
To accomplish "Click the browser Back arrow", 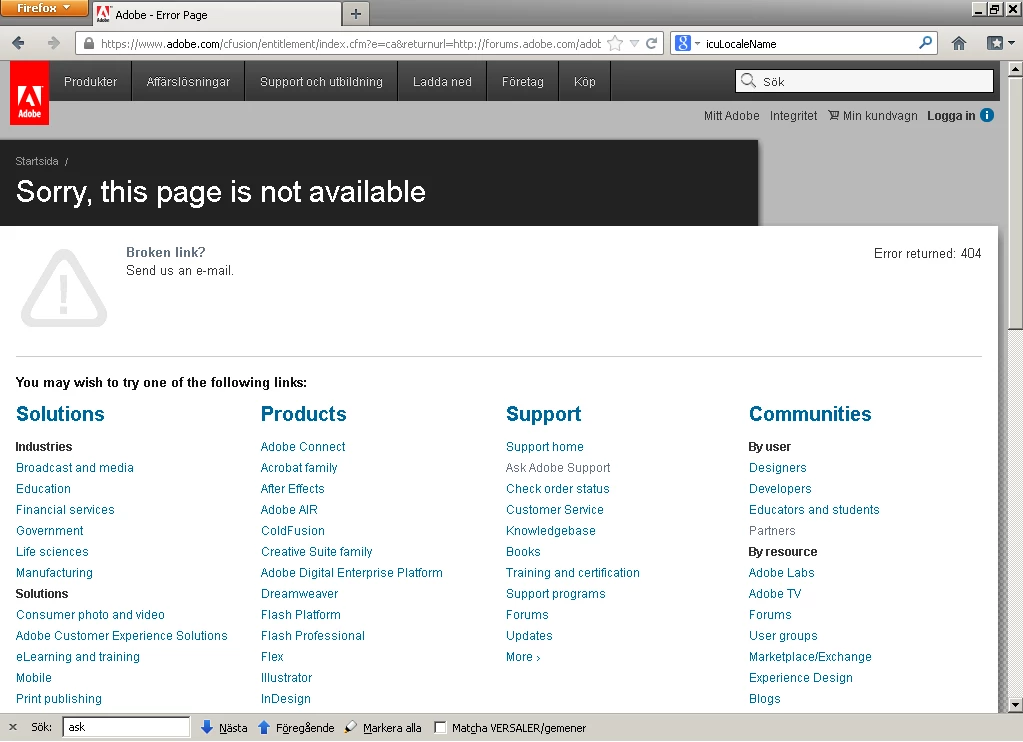I will [x=18, y=43].
